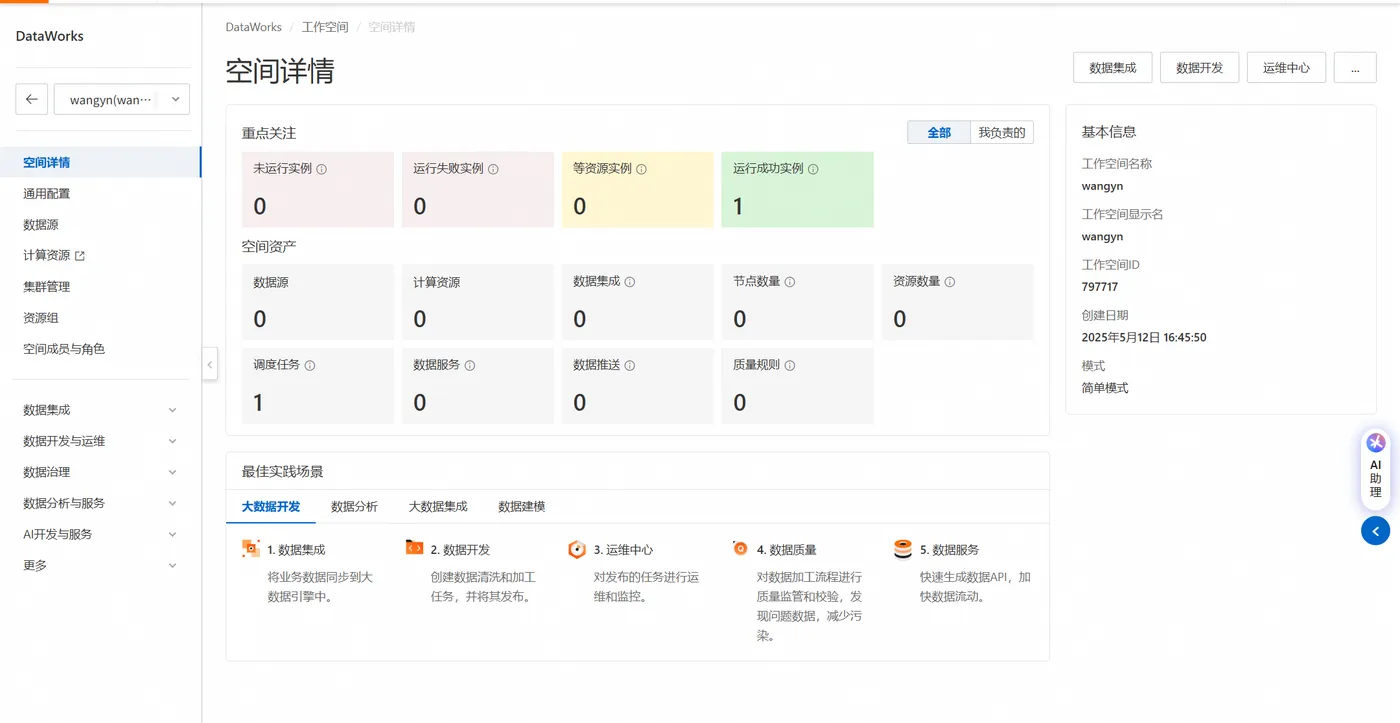
Task: Click the info icon beside 质量规则
Action: (790, 365)
